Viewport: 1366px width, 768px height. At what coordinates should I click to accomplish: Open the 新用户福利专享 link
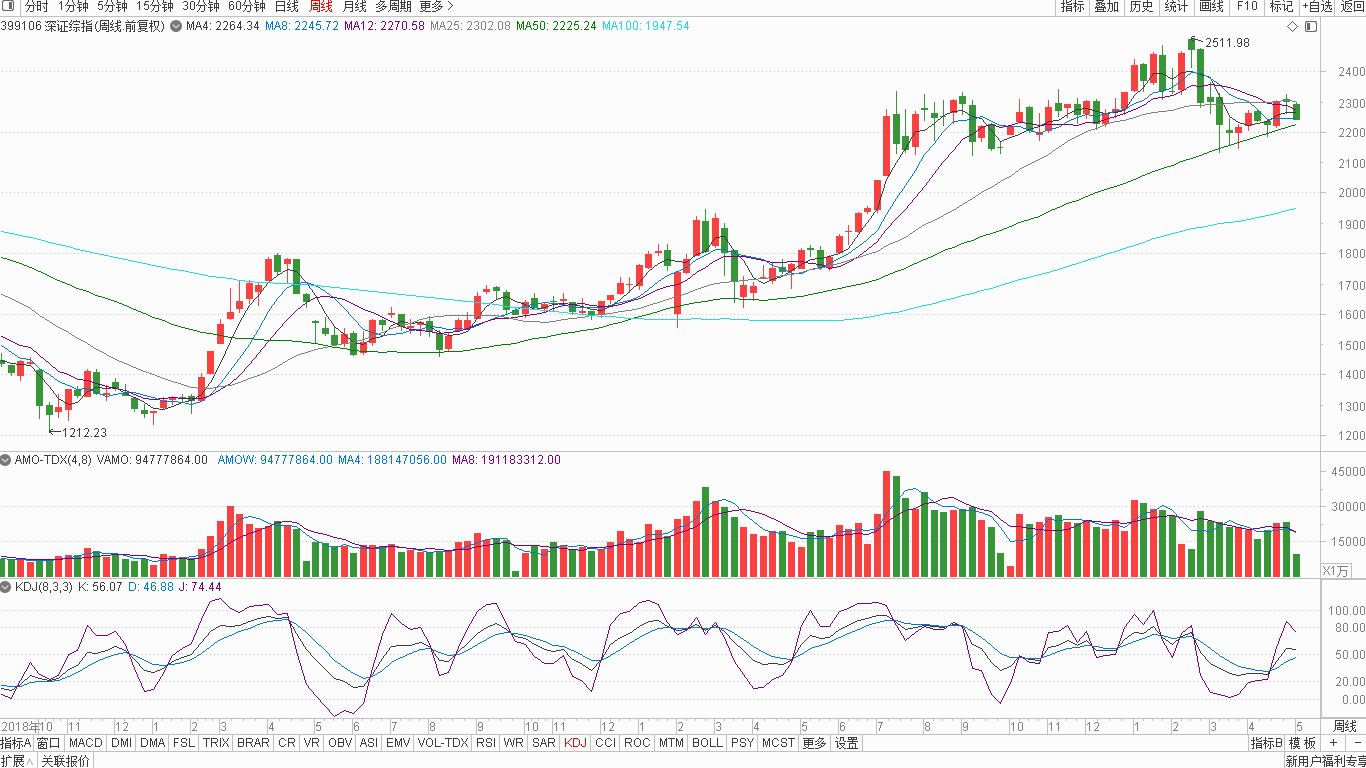[x=1325, y=761]
